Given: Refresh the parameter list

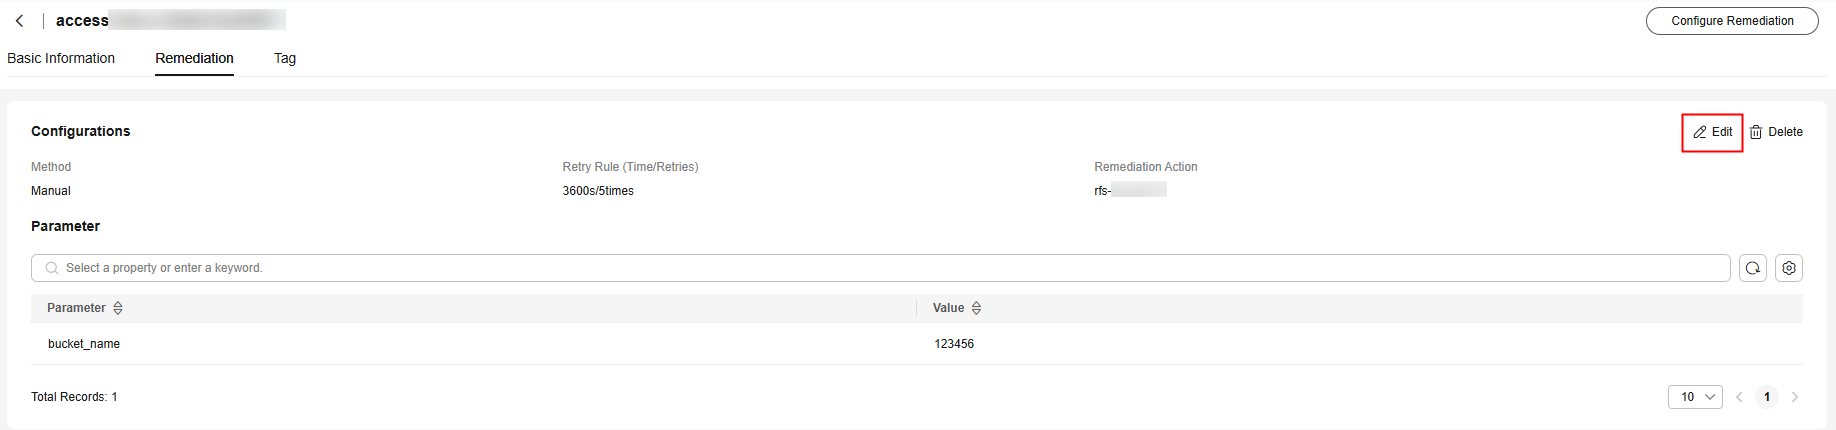Looking at the screenshot, I should click(x=1753, y=268).
